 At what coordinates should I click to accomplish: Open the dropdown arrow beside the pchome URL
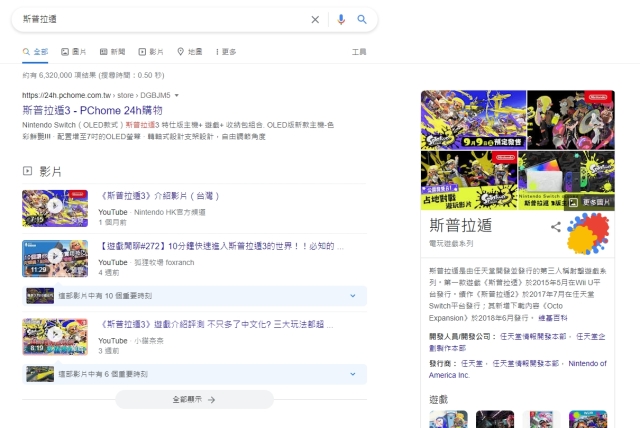pos(177,96)
